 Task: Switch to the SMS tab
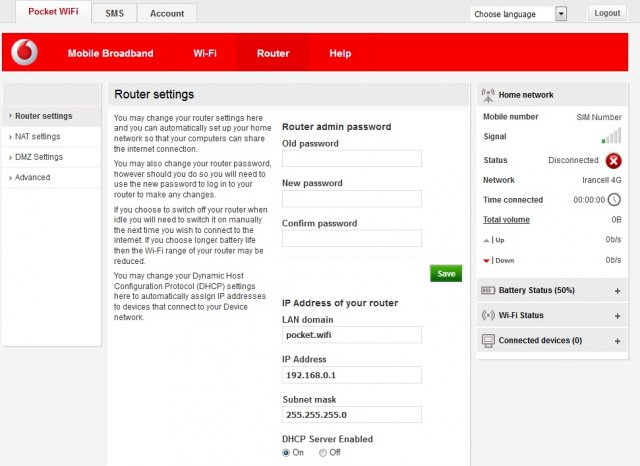tap(114, 14)
